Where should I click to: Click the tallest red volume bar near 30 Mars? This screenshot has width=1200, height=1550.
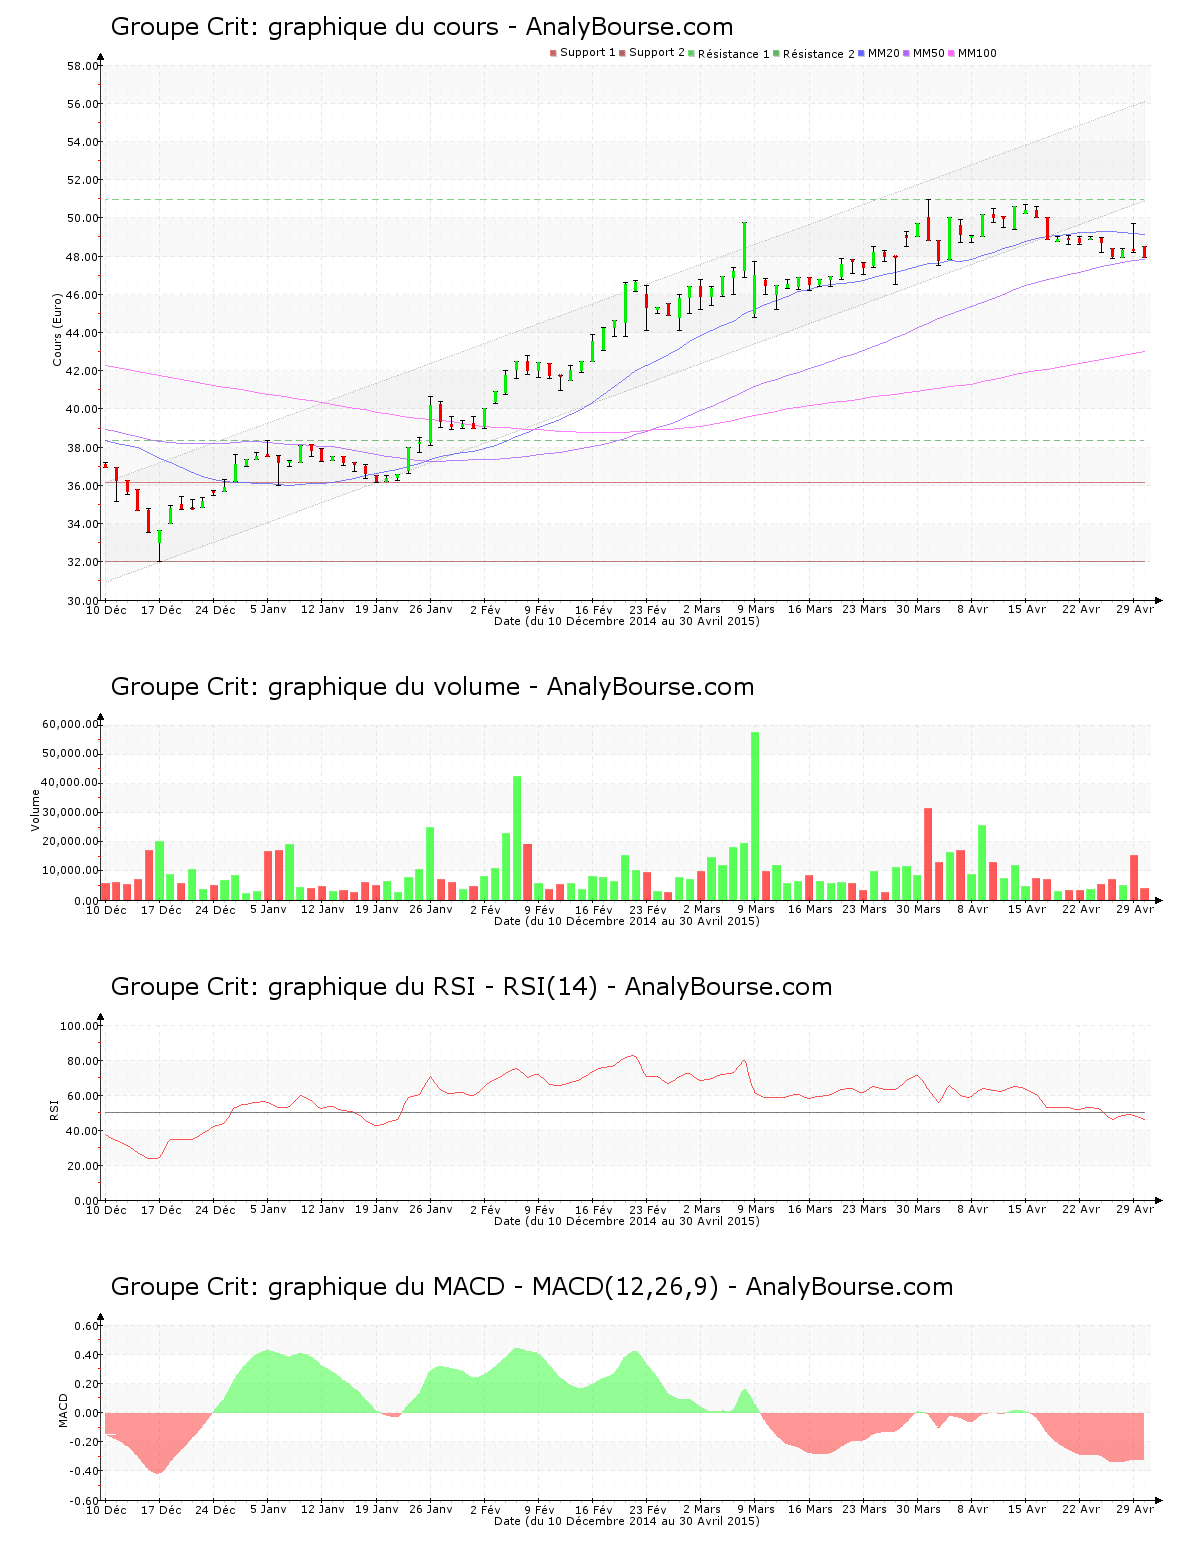click(x=928, y=853)
